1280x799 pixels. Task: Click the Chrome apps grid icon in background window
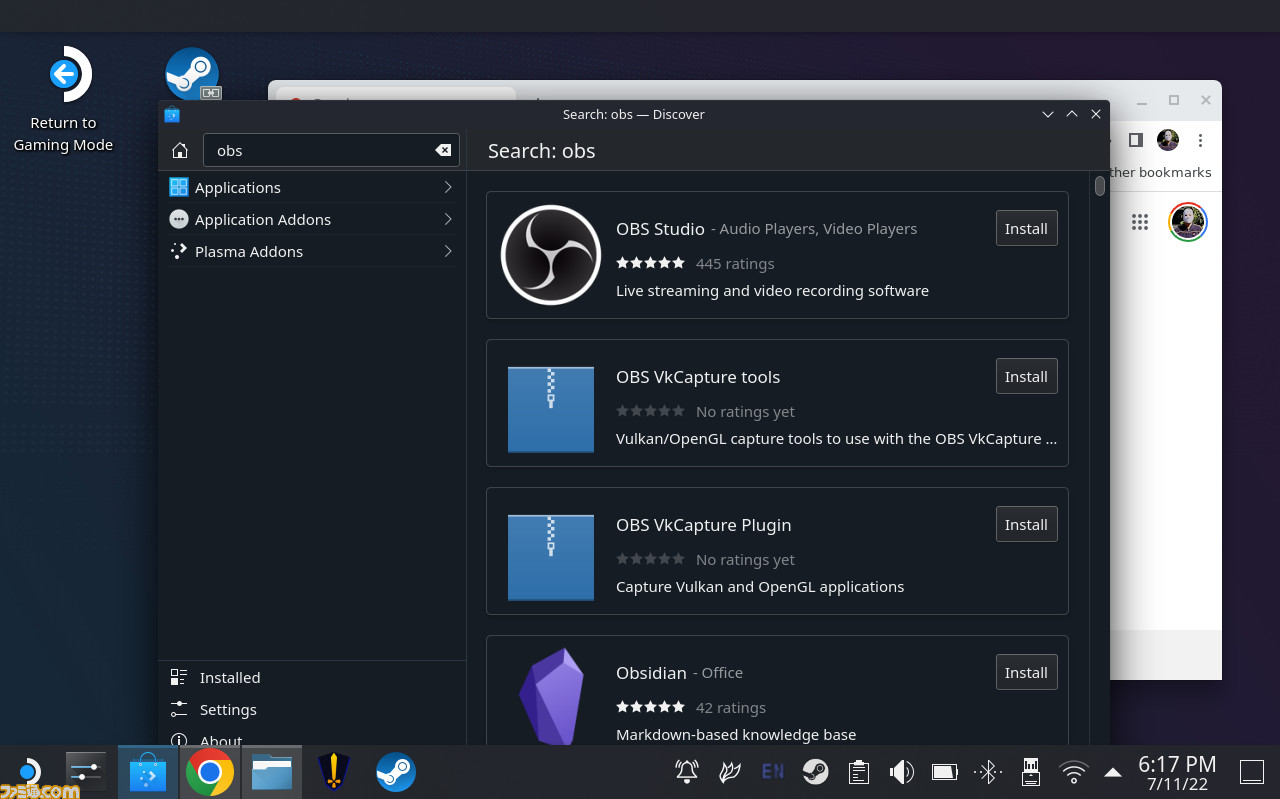(x=1140, y=222)
